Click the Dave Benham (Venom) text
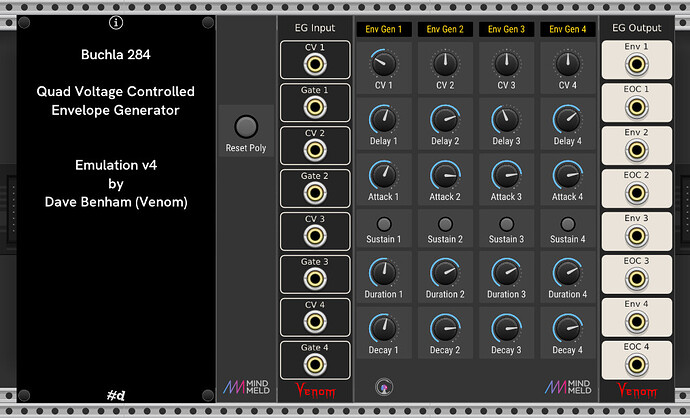690x418 pixels. (x=116, y=202)
